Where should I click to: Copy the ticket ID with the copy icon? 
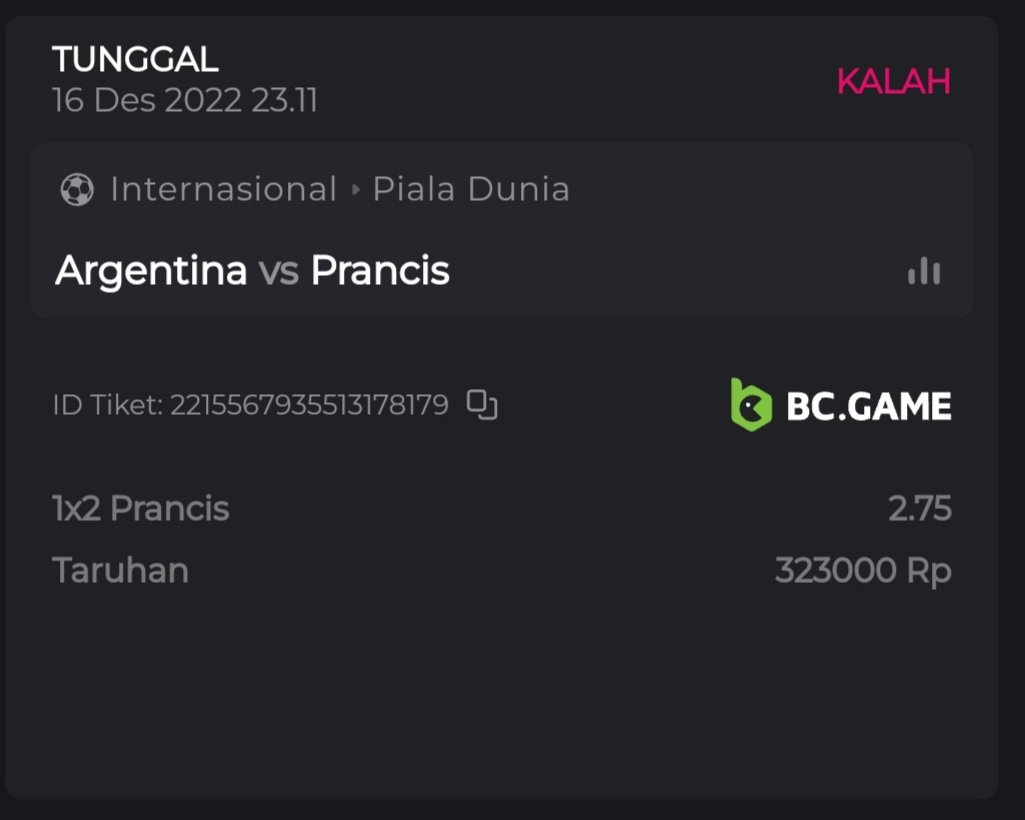click(x=482, y=405)
